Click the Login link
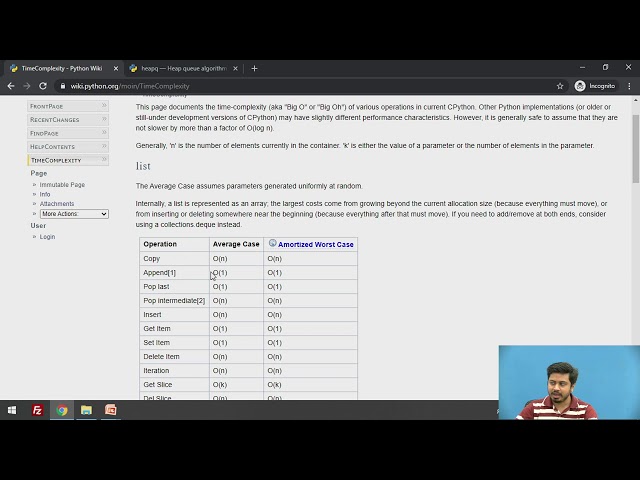Screen dimensions: 640x480 click(x=47, y=237)
